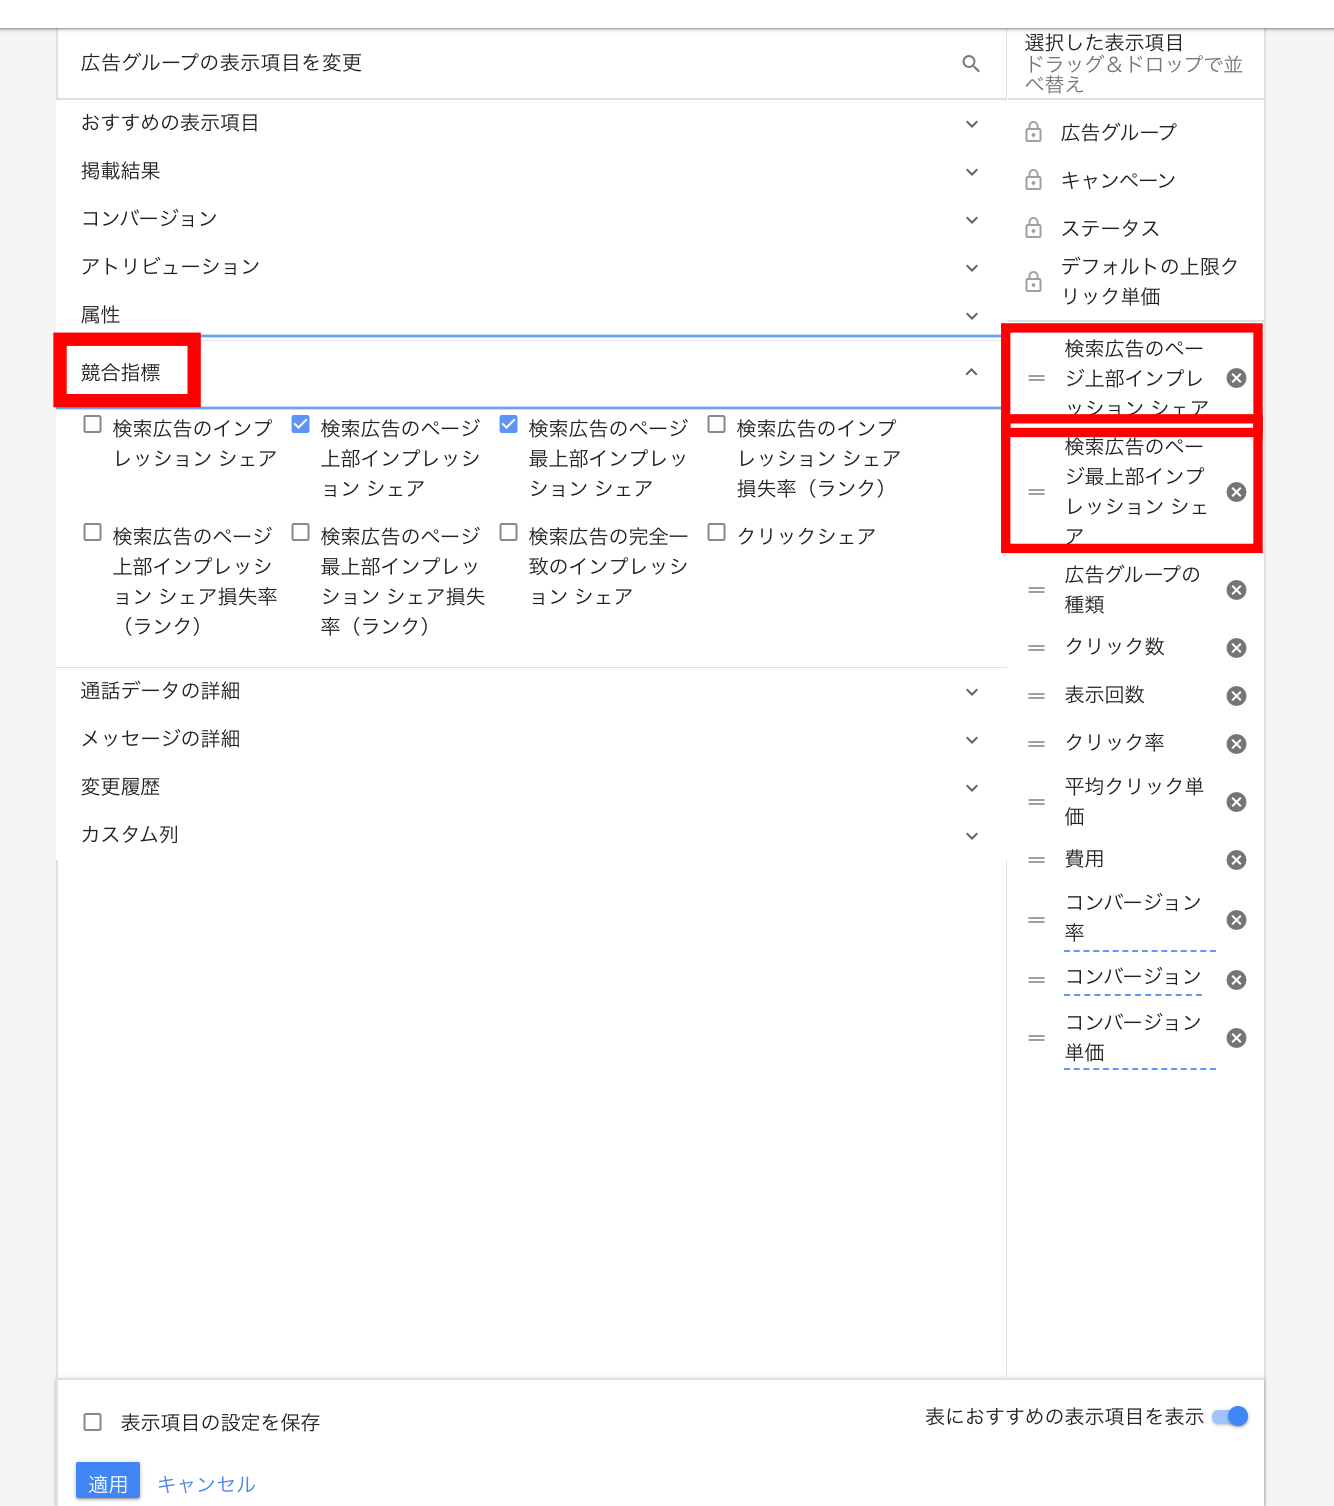
Task: Expand the コンバージョン section
Action: pyautogui.click(x=971, y=220)
